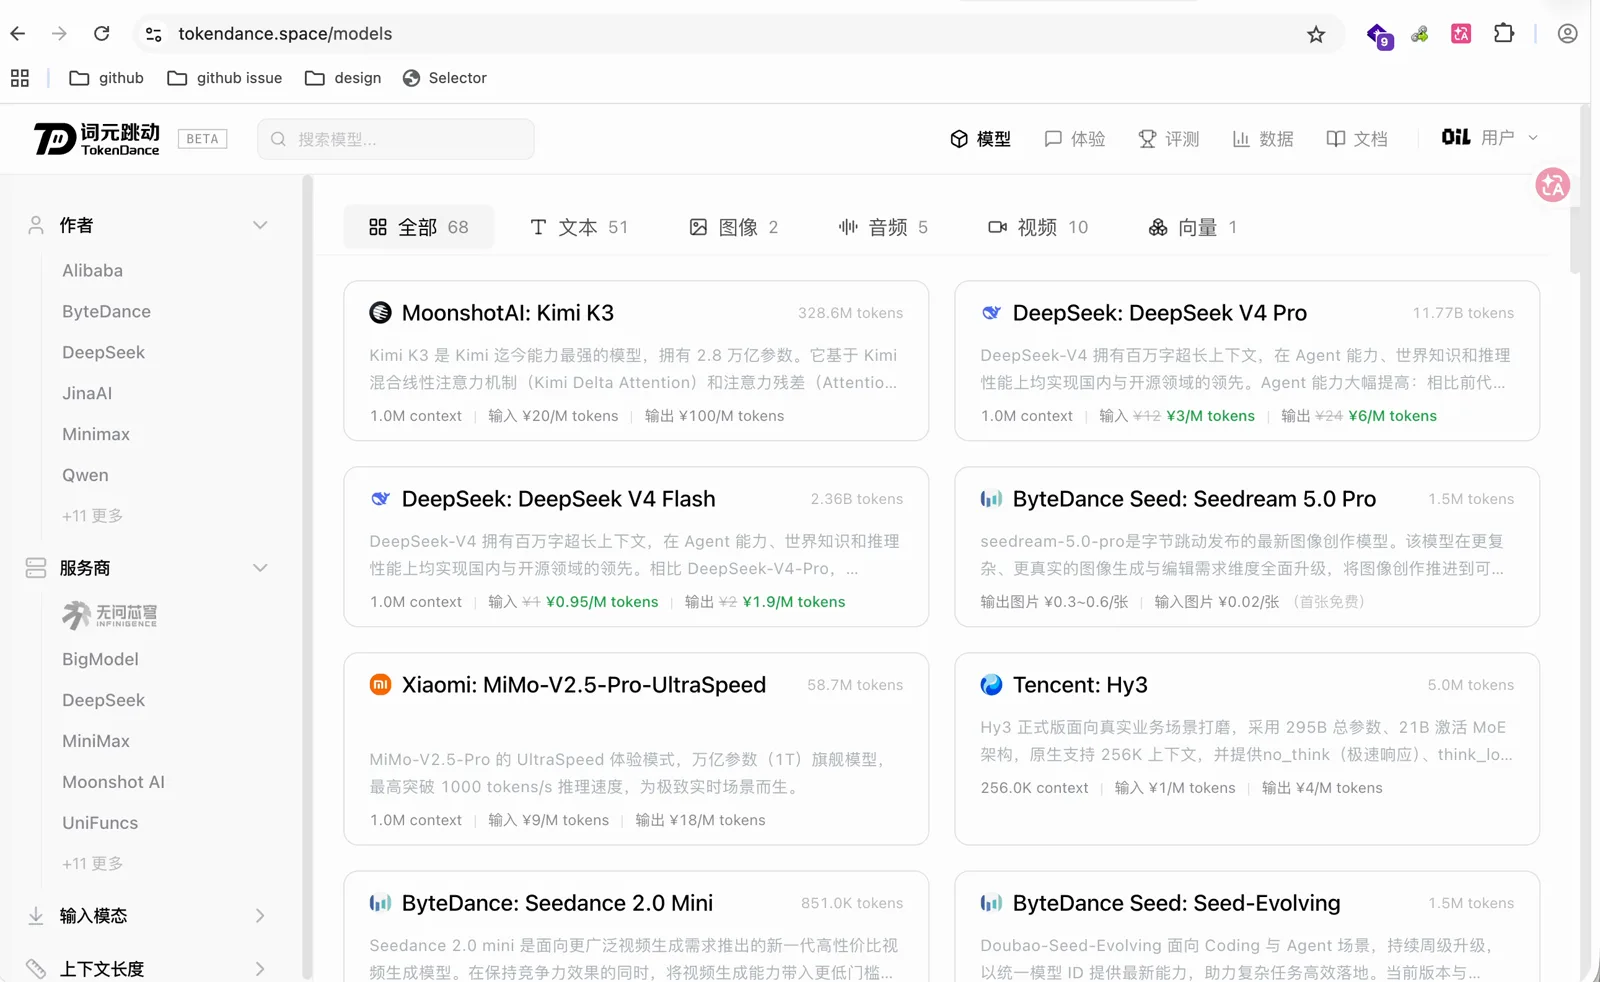Go back with the browser back arrow
The image size is (1600, 982).
pyautogui.click(x=18, y=34)
